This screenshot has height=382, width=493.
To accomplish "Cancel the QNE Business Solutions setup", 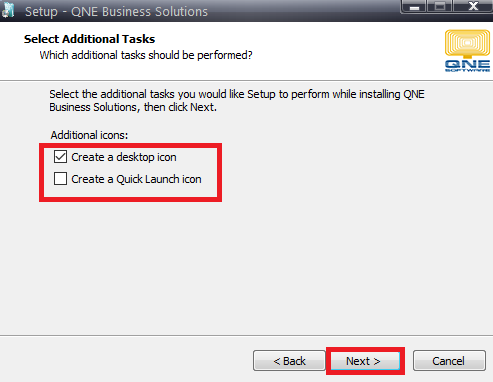I will coord(449,361).
